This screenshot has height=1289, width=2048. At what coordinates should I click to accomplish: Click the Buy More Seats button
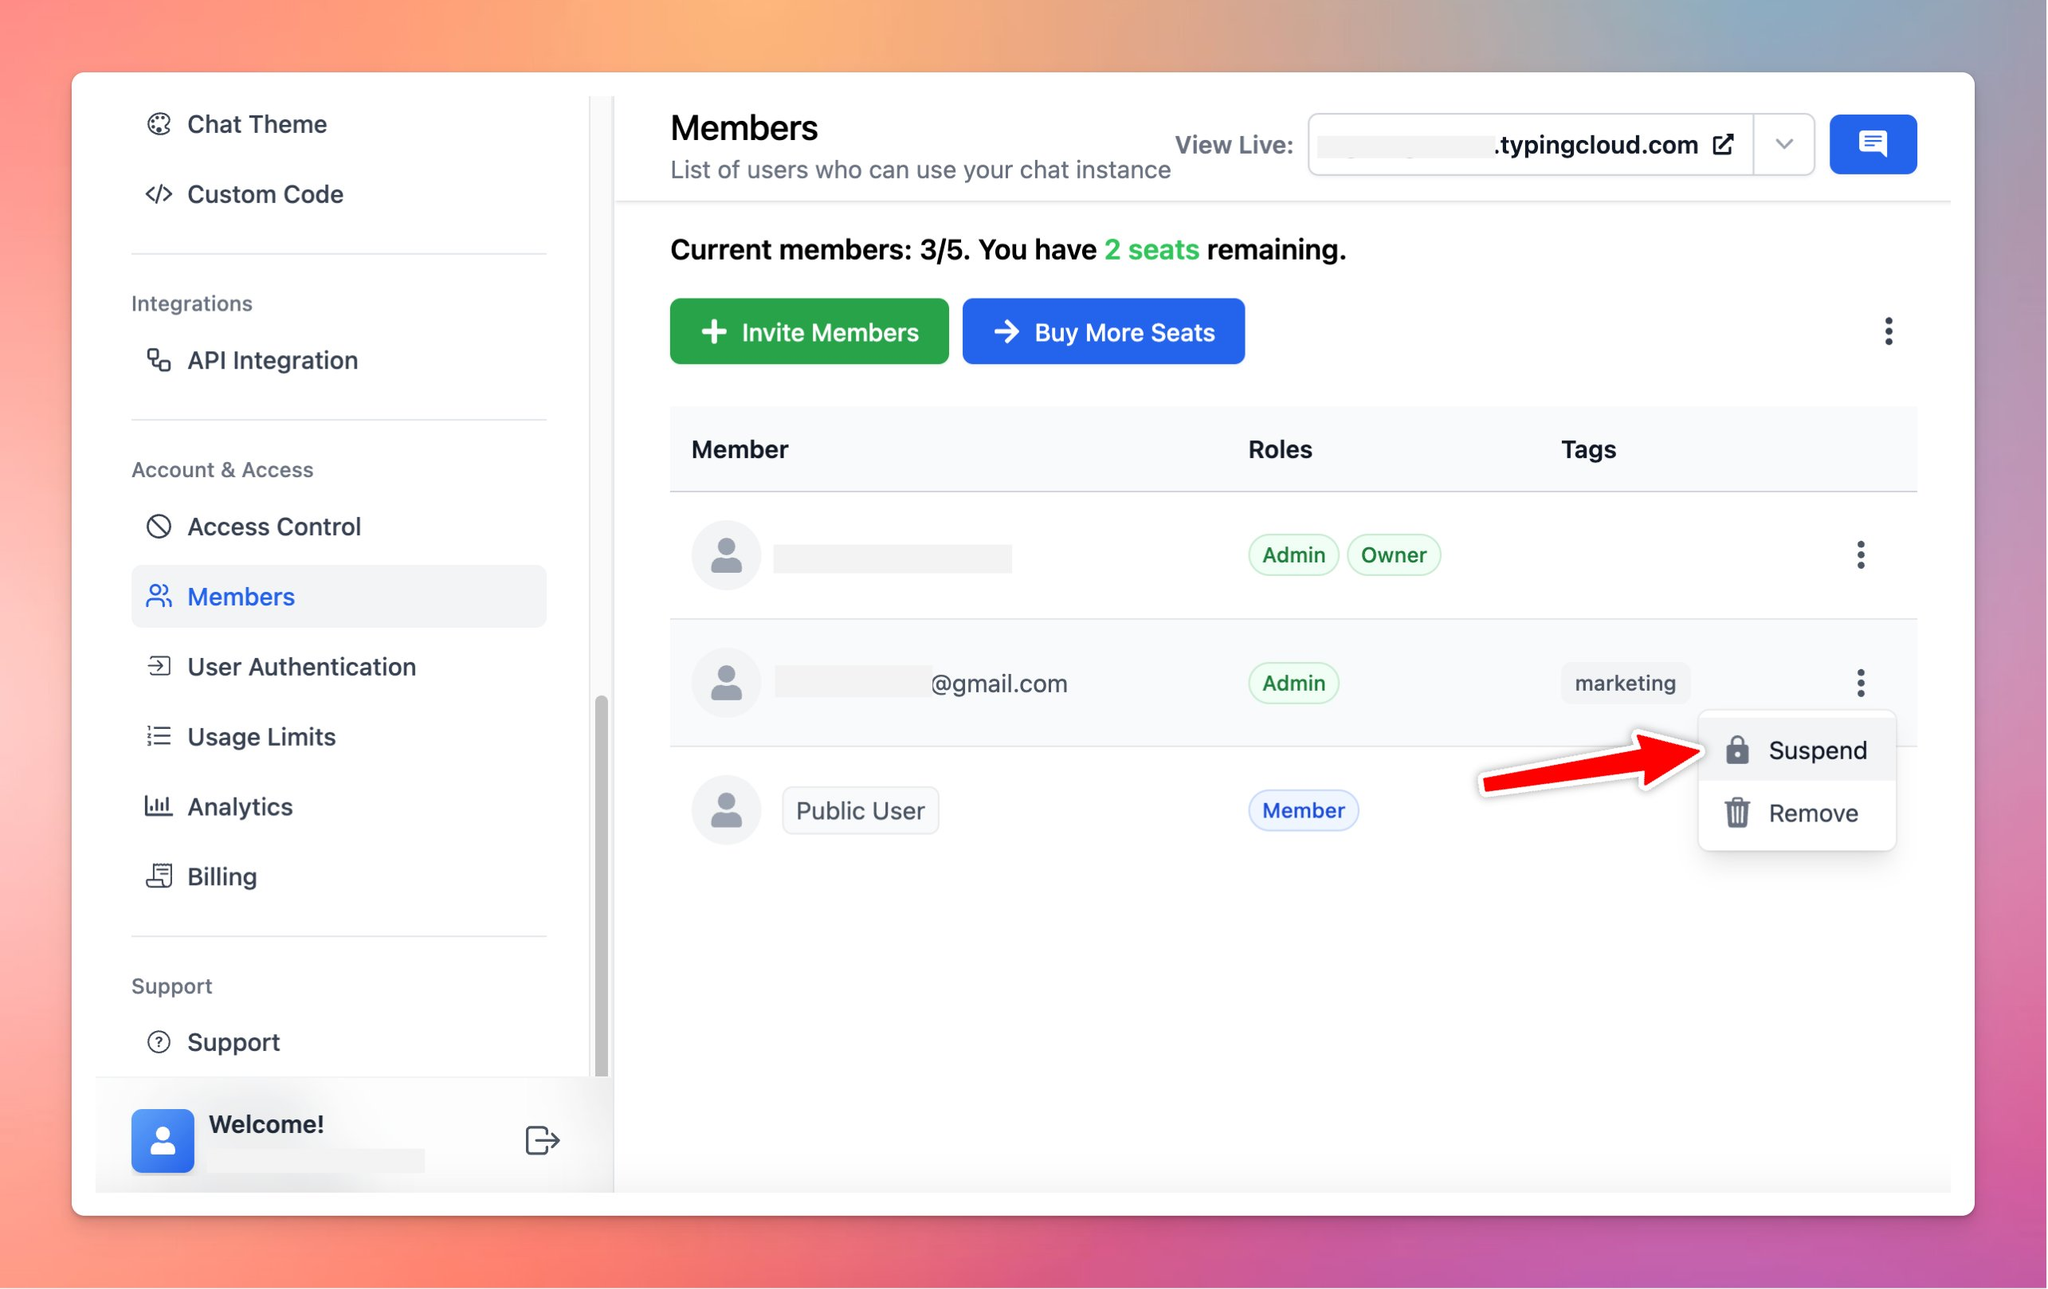(x=1103, y=331)
